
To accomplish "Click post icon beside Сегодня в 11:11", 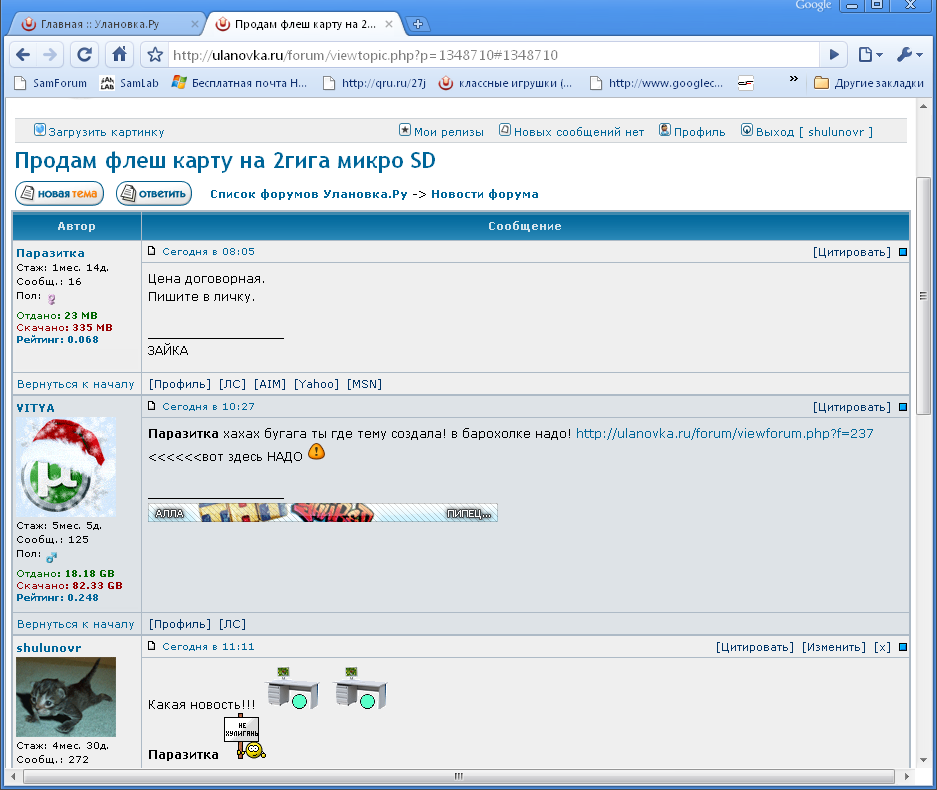I will click(x=152, y=646).
